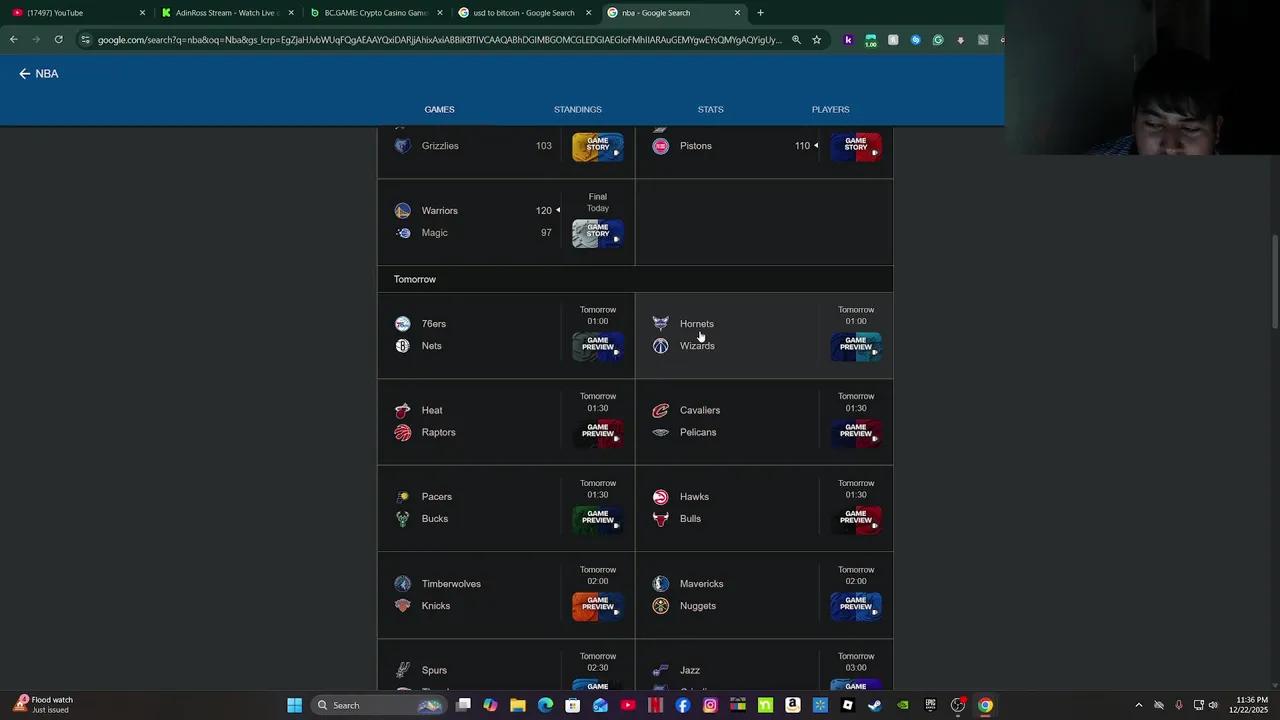Screen dimensions: 1280x720
Task: Open the downloads arrow extension icon
Action: click(x=960, y=40)
